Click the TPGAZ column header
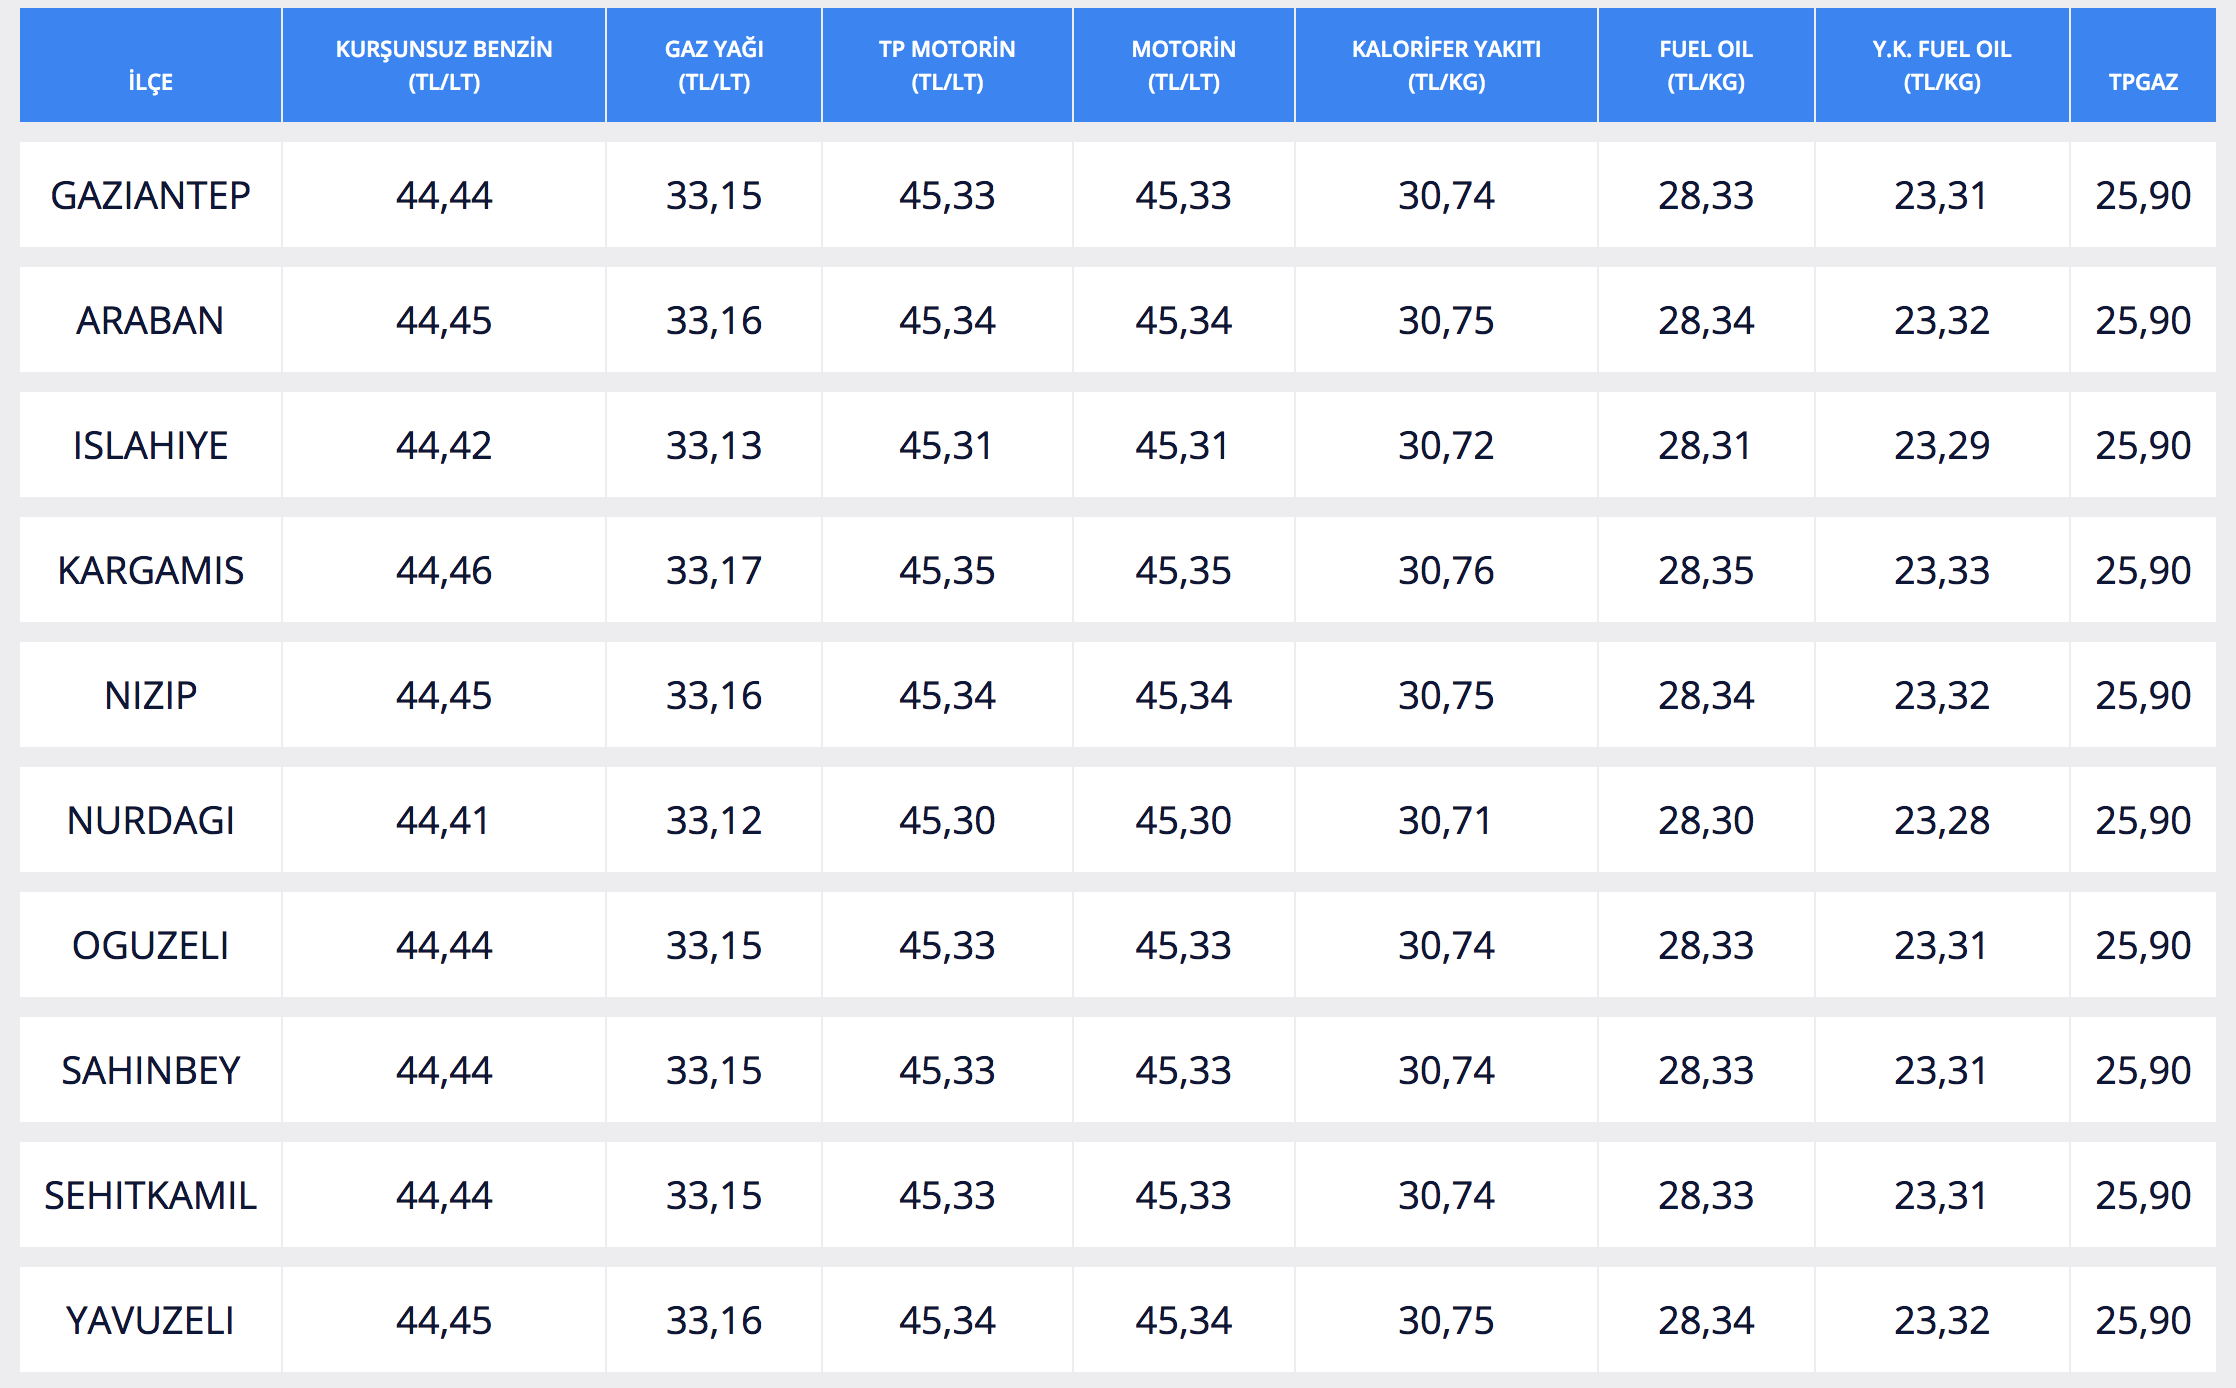 (2143, 81)
